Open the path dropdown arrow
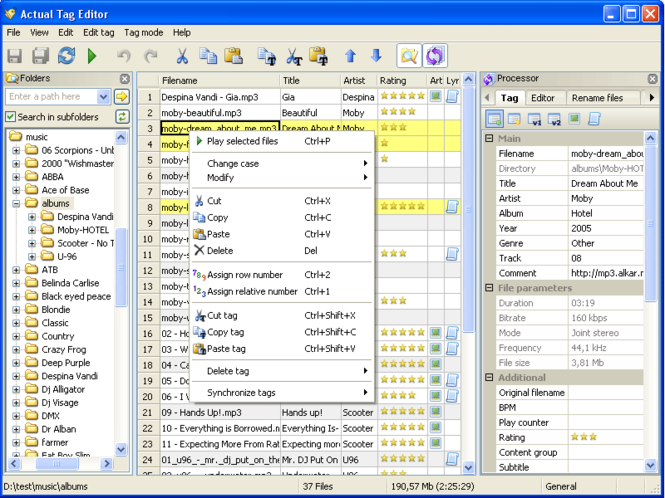The width and height of the screenshot is (665, 498). (103, 97)
